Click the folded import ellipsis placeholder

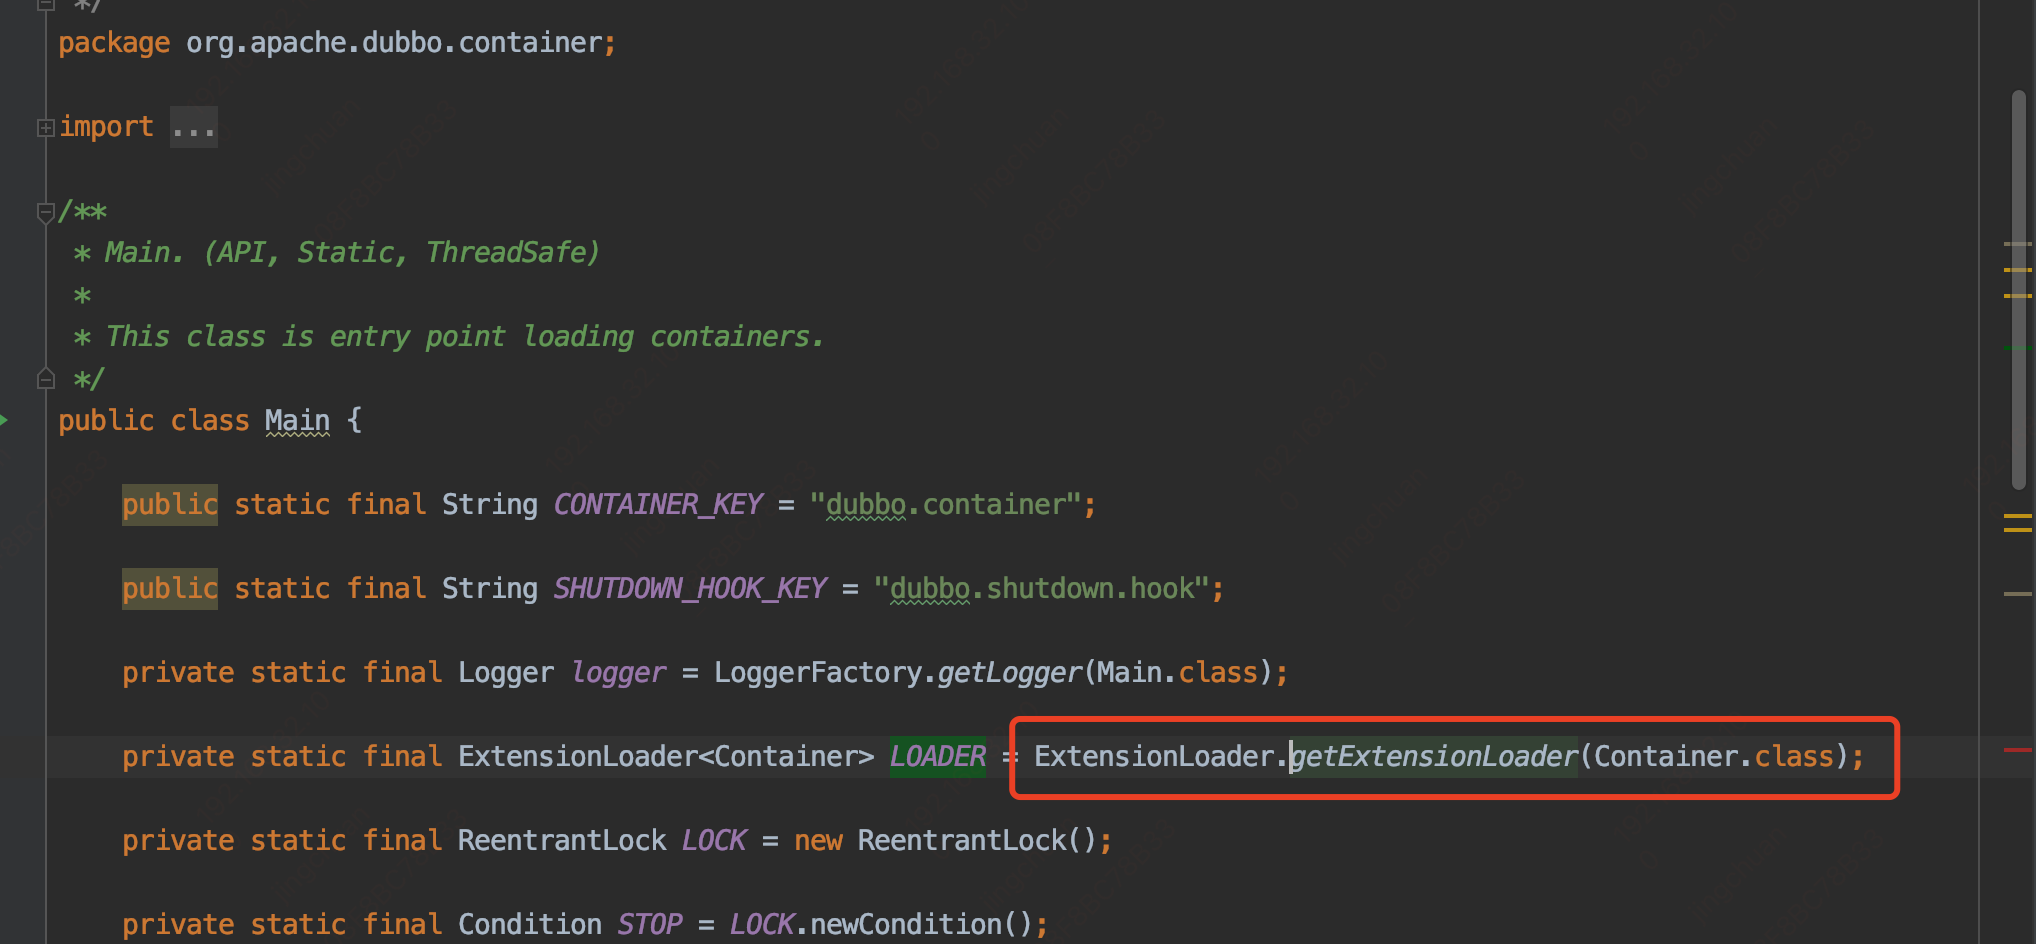click(193, 127)
